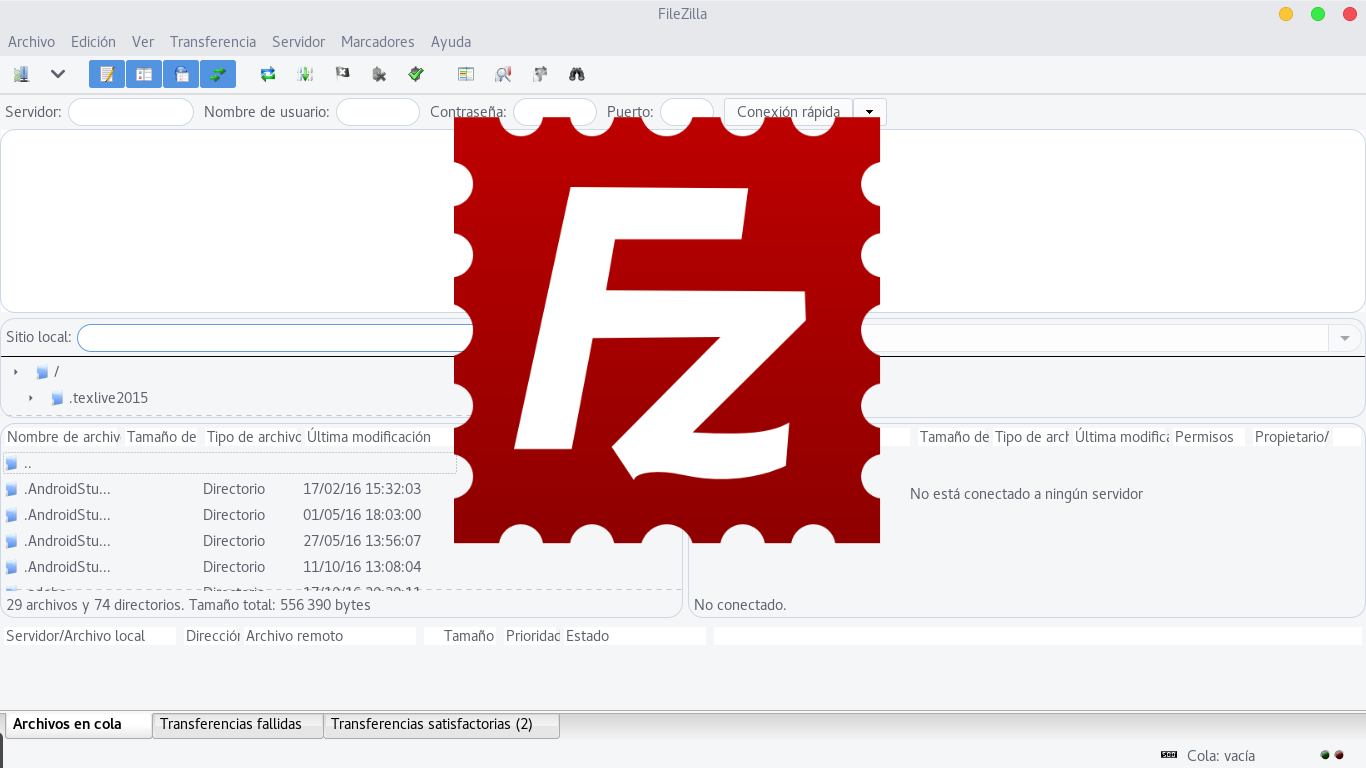Sort local files by Tipo de archivo column
The image size is (1366, 768).
(x=252, y=437)
